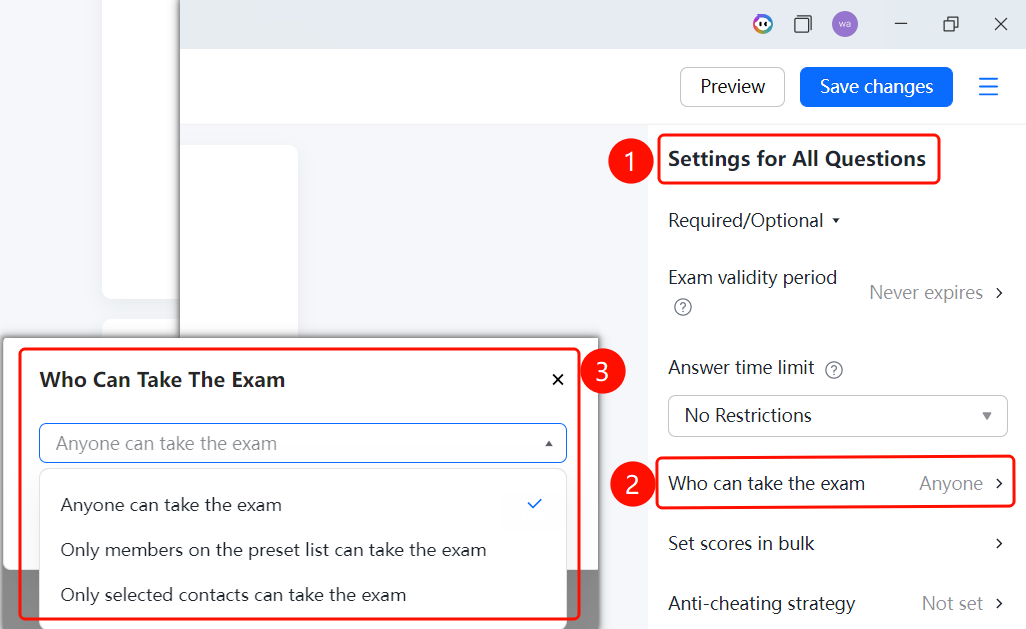
Task: Collapse the 'Anyone can take the exam' combo box
Action: click(303, 443)
